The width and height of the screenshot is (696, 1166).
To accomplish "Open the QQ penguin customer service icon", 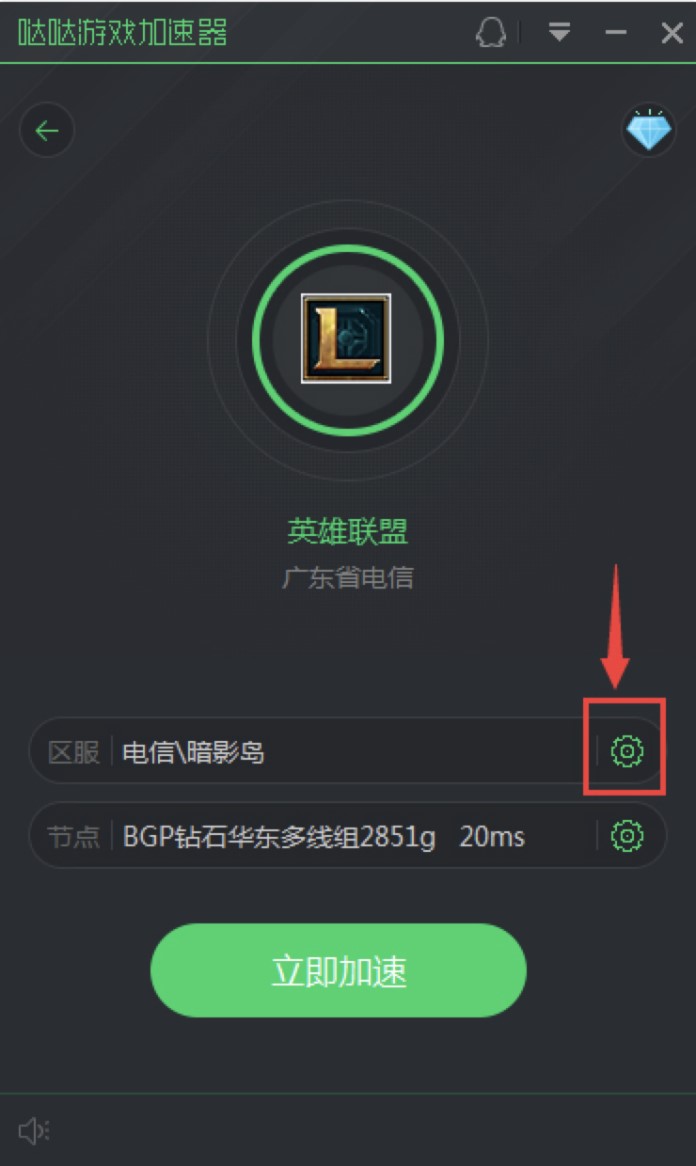I will point(491,32).
